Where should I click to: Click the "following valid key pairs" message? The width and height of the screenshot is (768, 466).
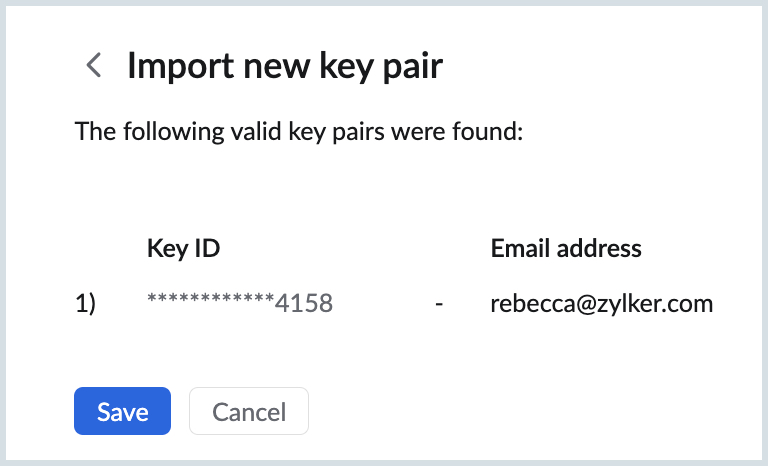[x=299, y=131]
